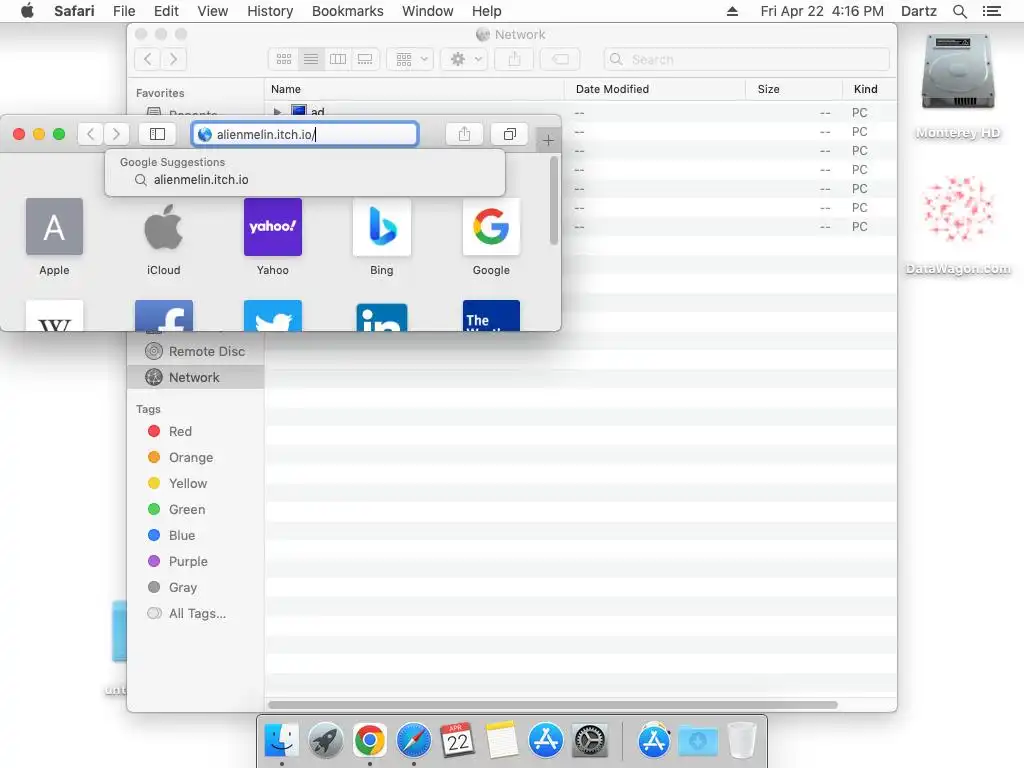This screenshot has width=1024, height=768.
Task: Select Network in Finder sidebar
Action: [x=195, y=377]
